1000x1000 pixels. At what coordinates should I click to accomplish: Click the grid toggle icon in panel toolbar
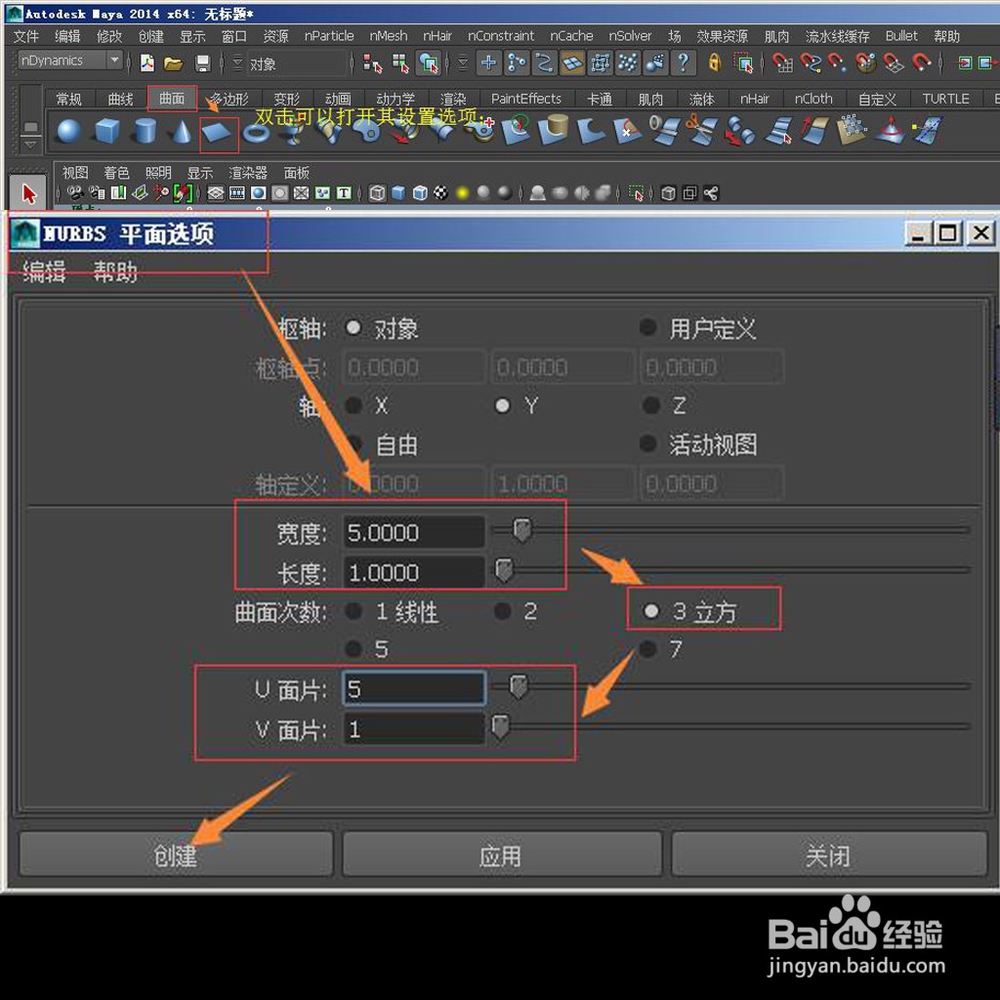(x=216, y=193)
